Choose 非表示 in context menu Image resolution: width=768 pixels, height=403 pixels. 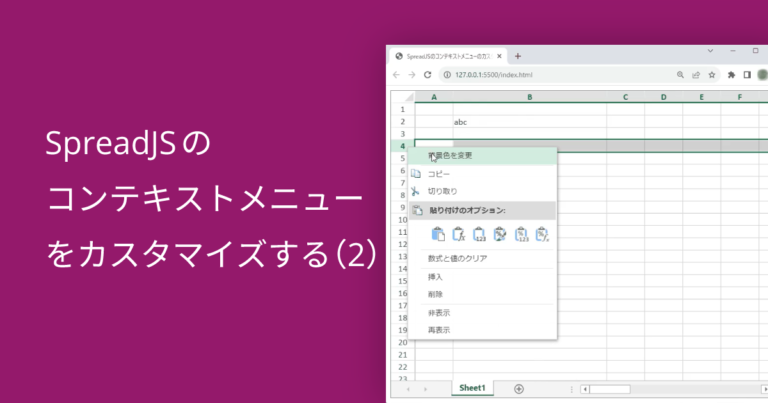[x=482, y=313]
